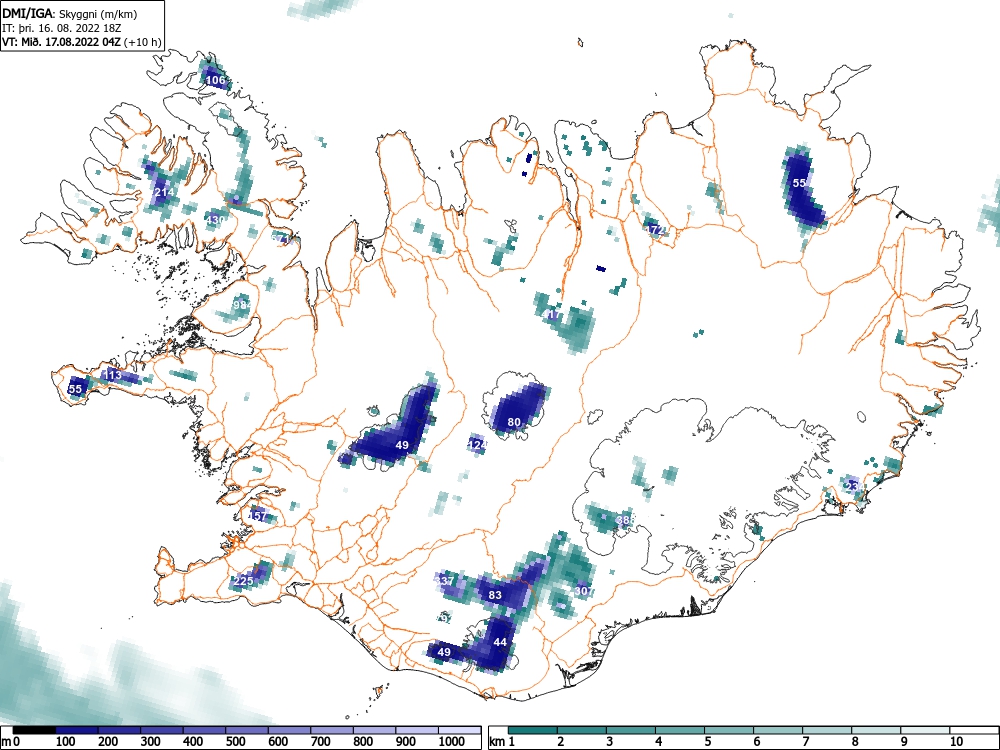Click the '225' label on Reykjanes
The height and width of the screenshot is (750, 1000).
[x=244, y=581]
